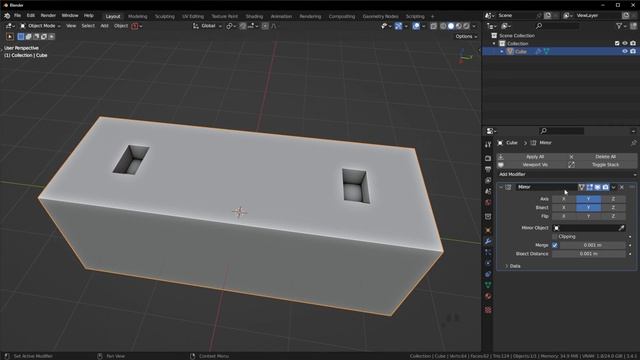Collapse the Mirror modifier panel

(x=501, y=187)
